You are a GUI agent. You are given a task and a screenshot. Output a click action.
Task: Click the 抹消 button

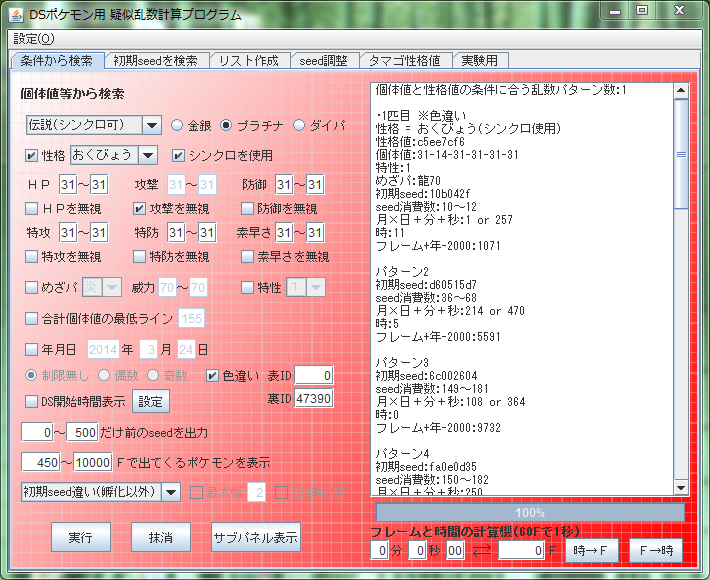(161, 537)
